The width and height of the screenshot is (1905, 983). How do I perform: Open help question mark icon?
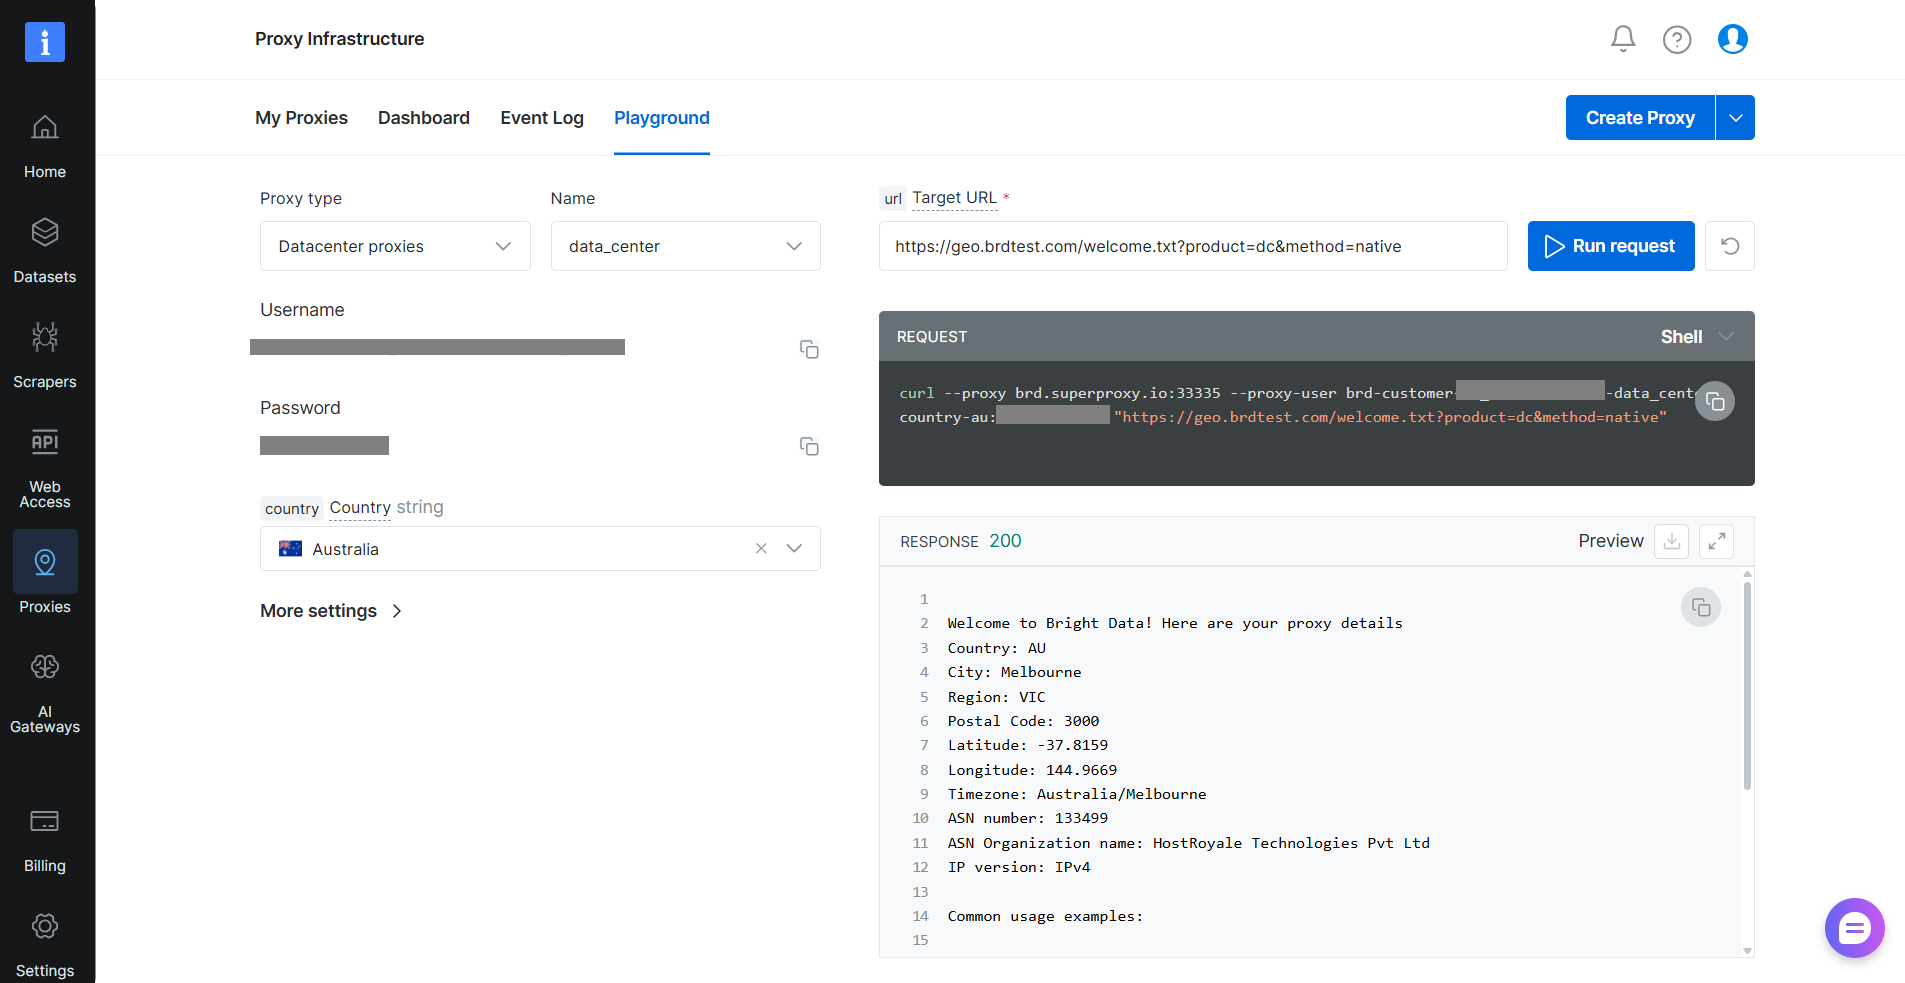point(1677,39)
